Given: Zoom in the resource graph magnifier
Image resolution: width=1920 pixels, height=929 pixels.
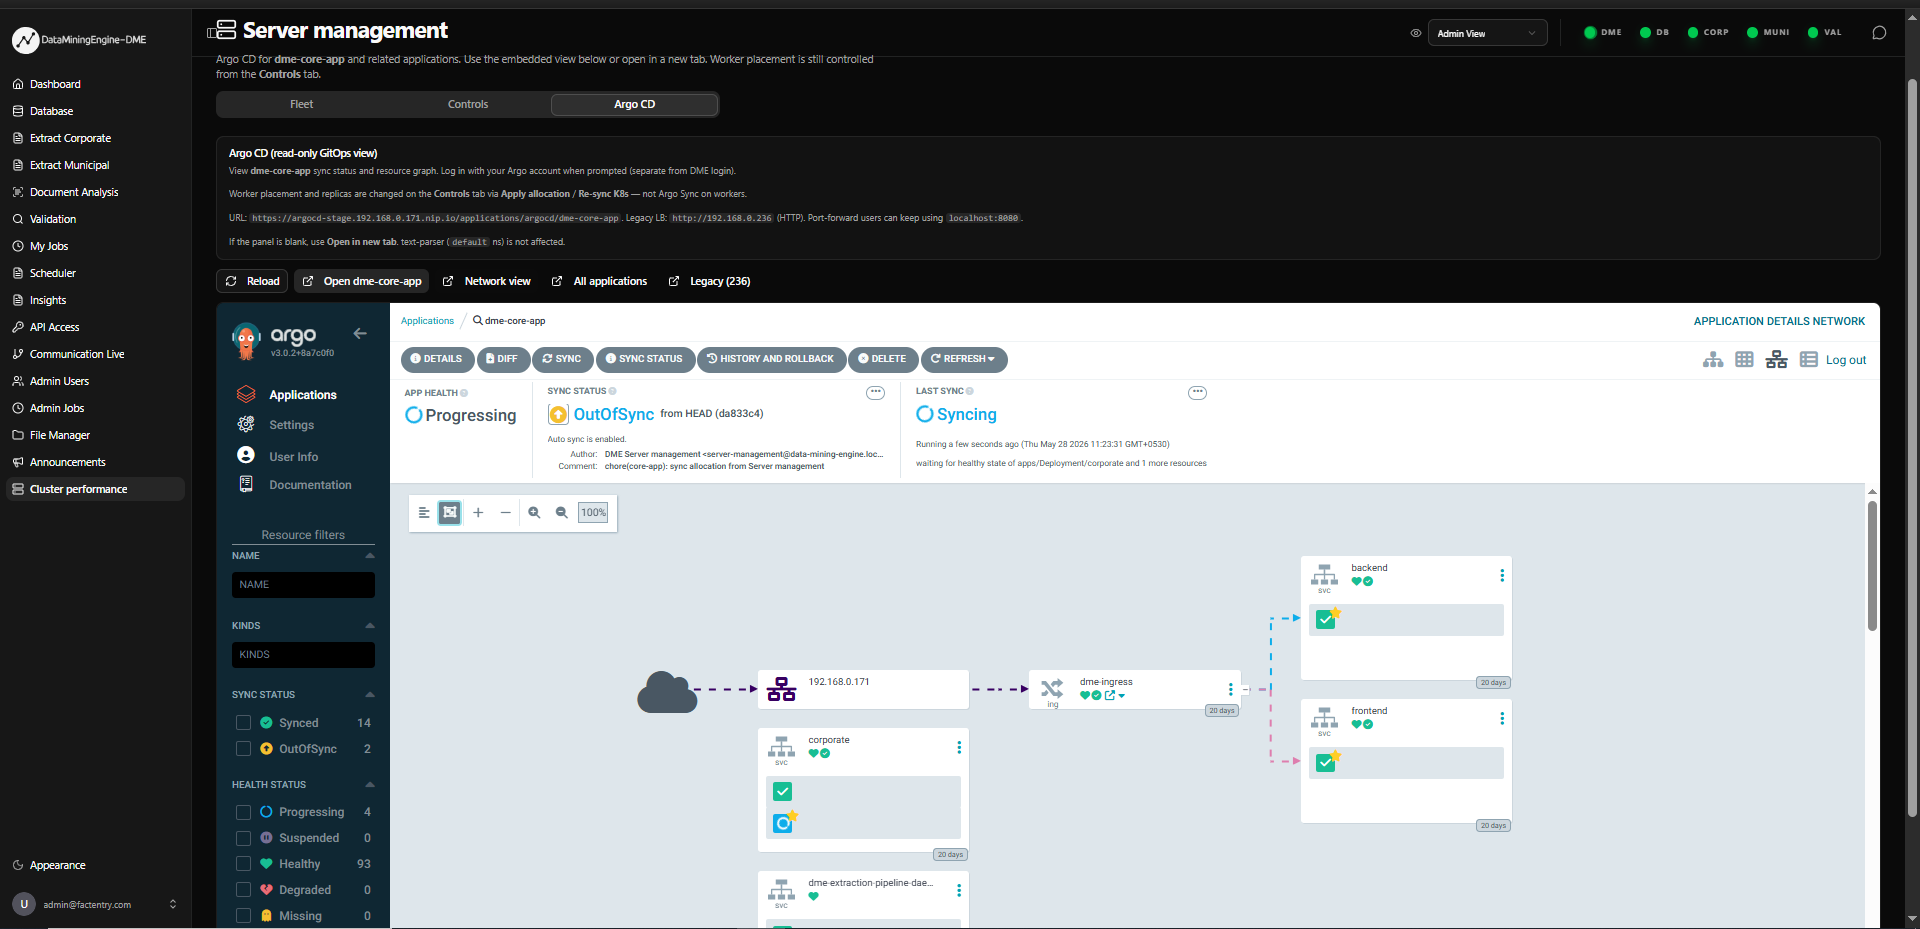Looking at the screenshot, I should [534, 512].
